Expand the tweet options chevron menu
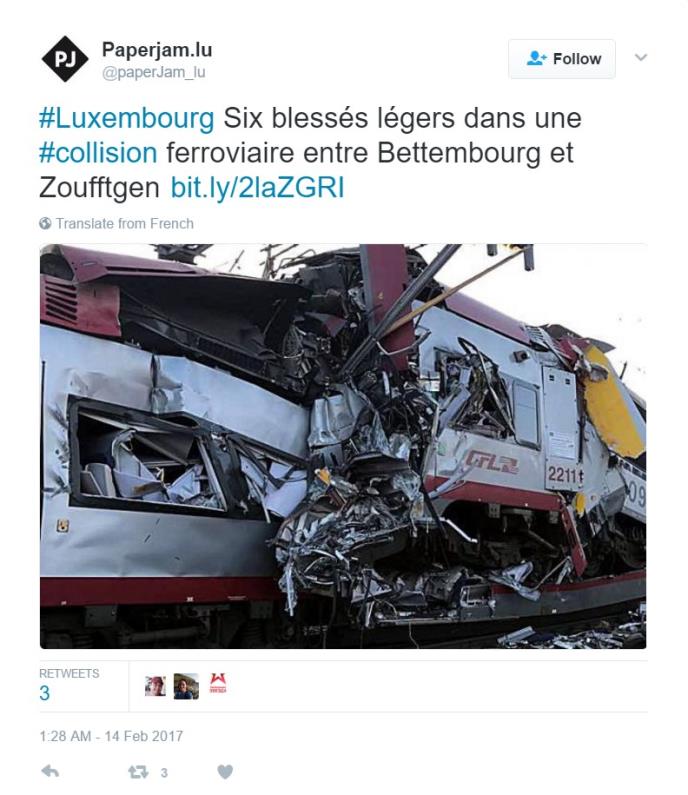Image resolution: width=688 pixels, height=795 pixels. click(x=641, y=57)
